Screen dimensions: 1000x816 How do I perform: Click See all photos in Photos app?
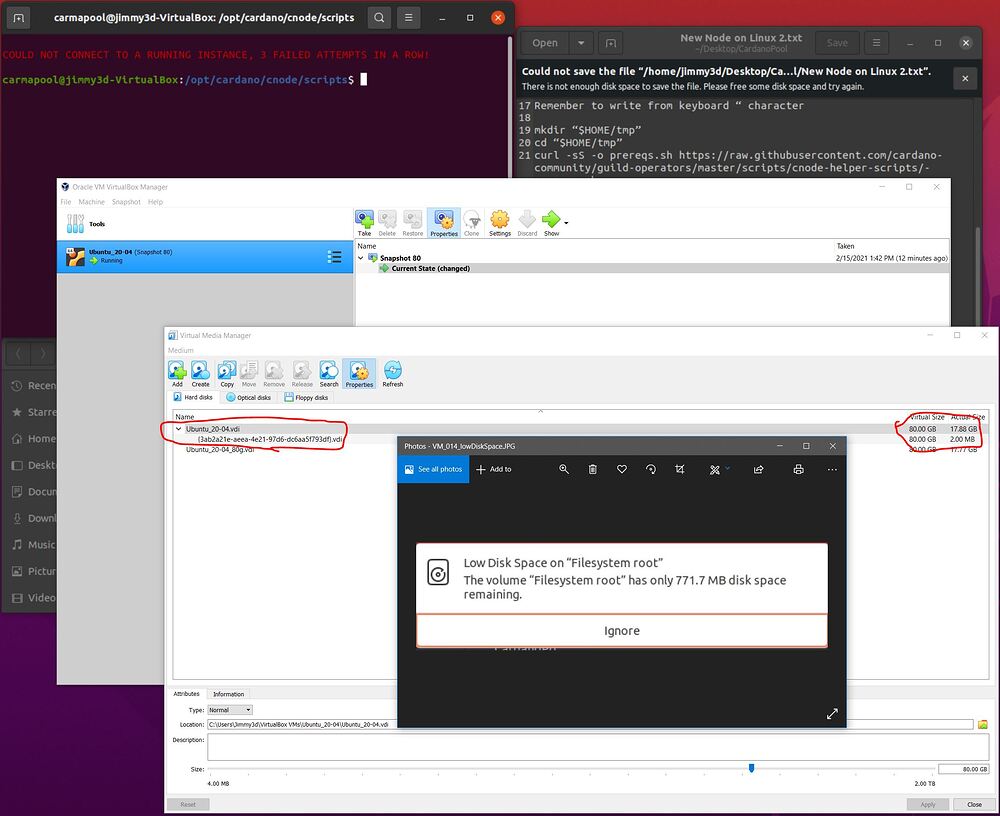tap(433, 469)
